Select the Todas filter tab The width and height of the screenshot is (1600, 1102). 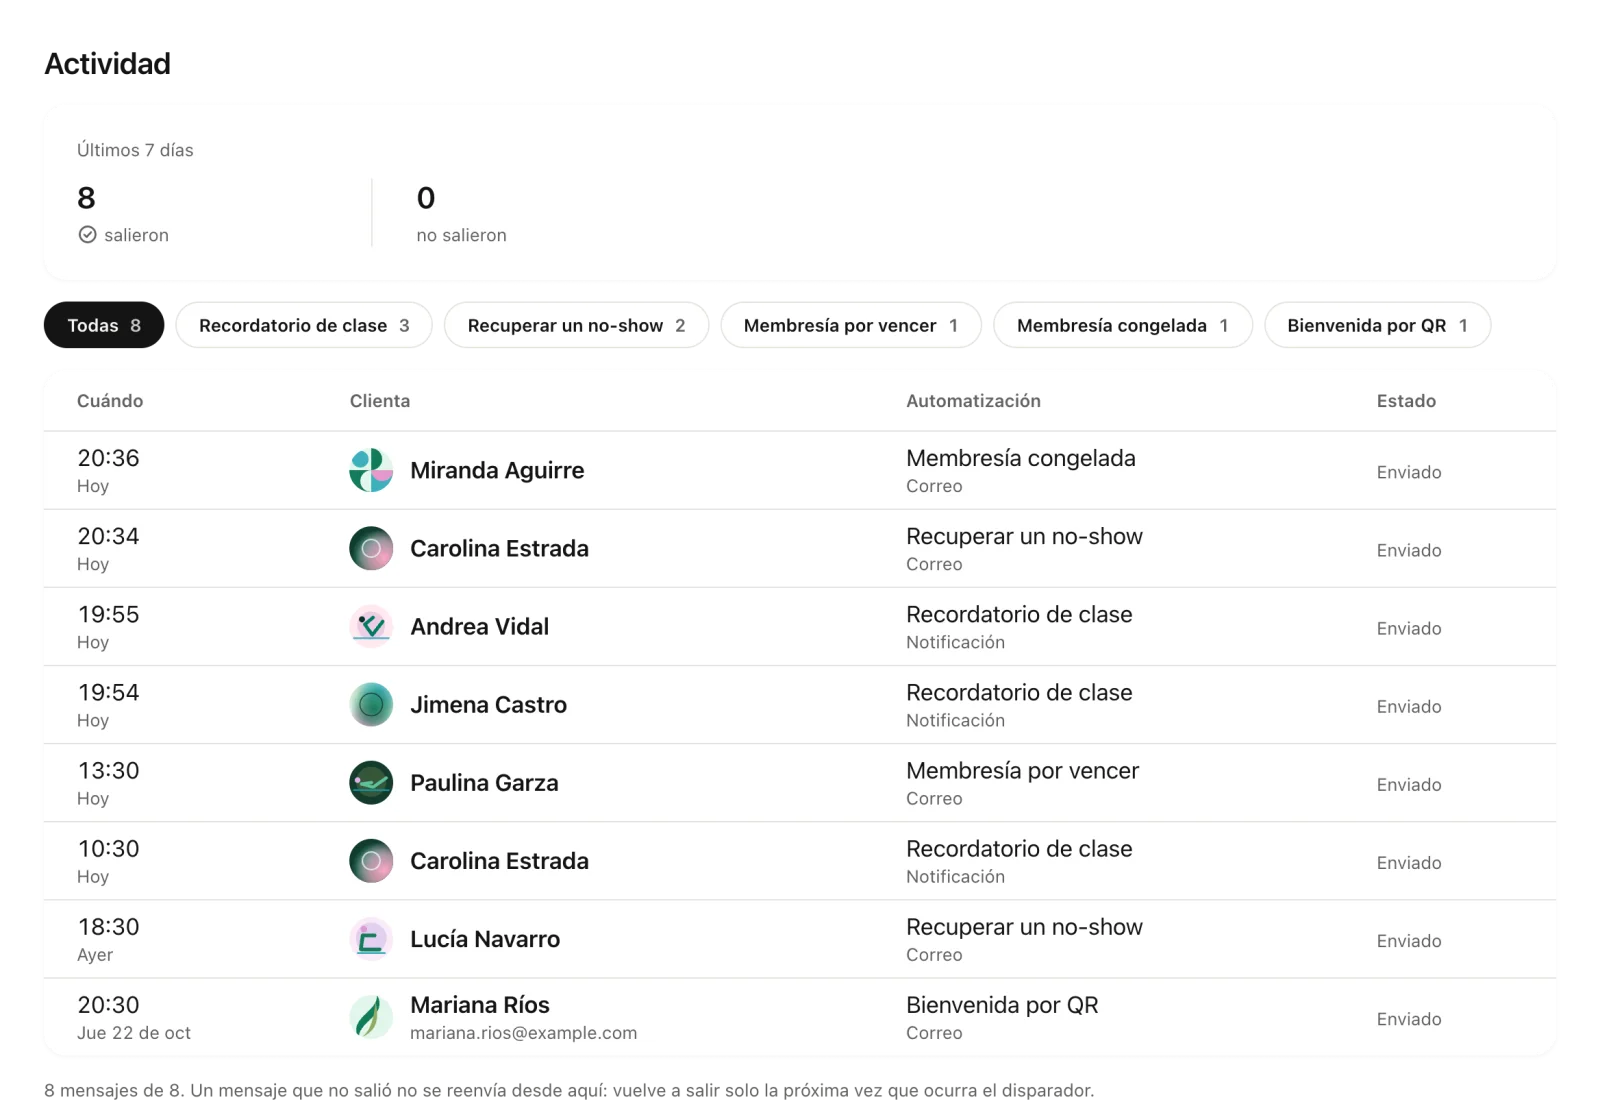tap(104, 325)
